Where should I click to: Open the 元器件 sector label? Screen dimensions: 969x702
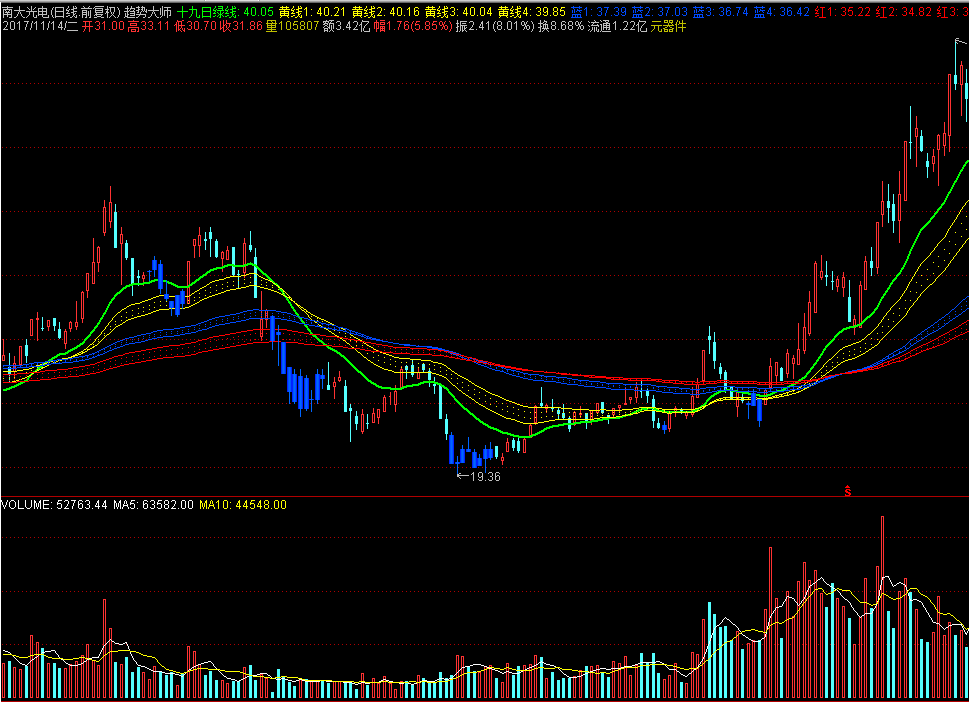668,27
